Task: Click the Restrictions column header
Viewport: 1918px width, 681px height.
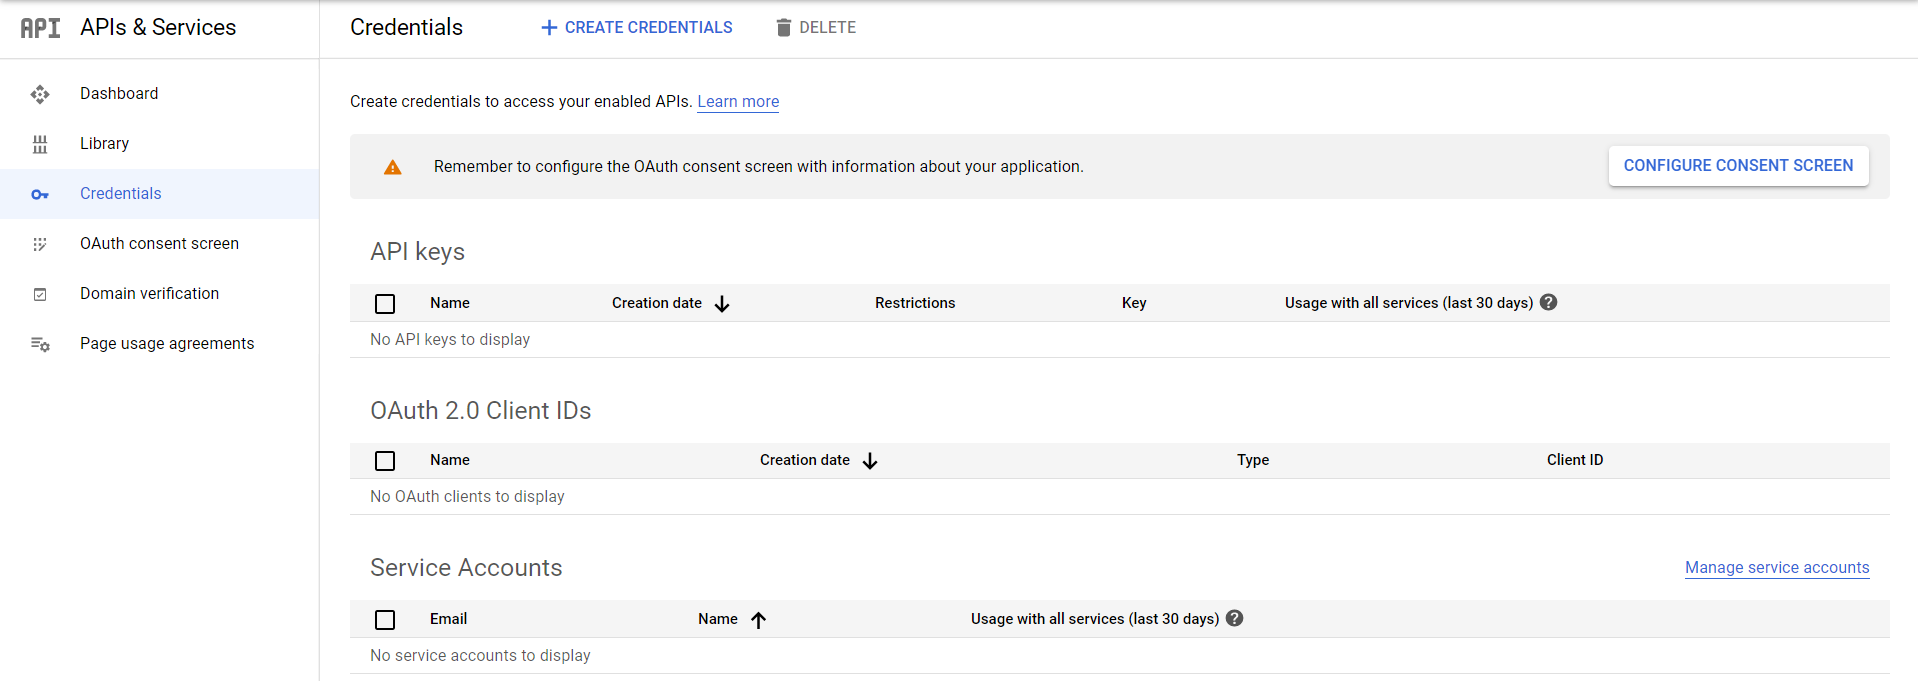Action: (915, 303)
